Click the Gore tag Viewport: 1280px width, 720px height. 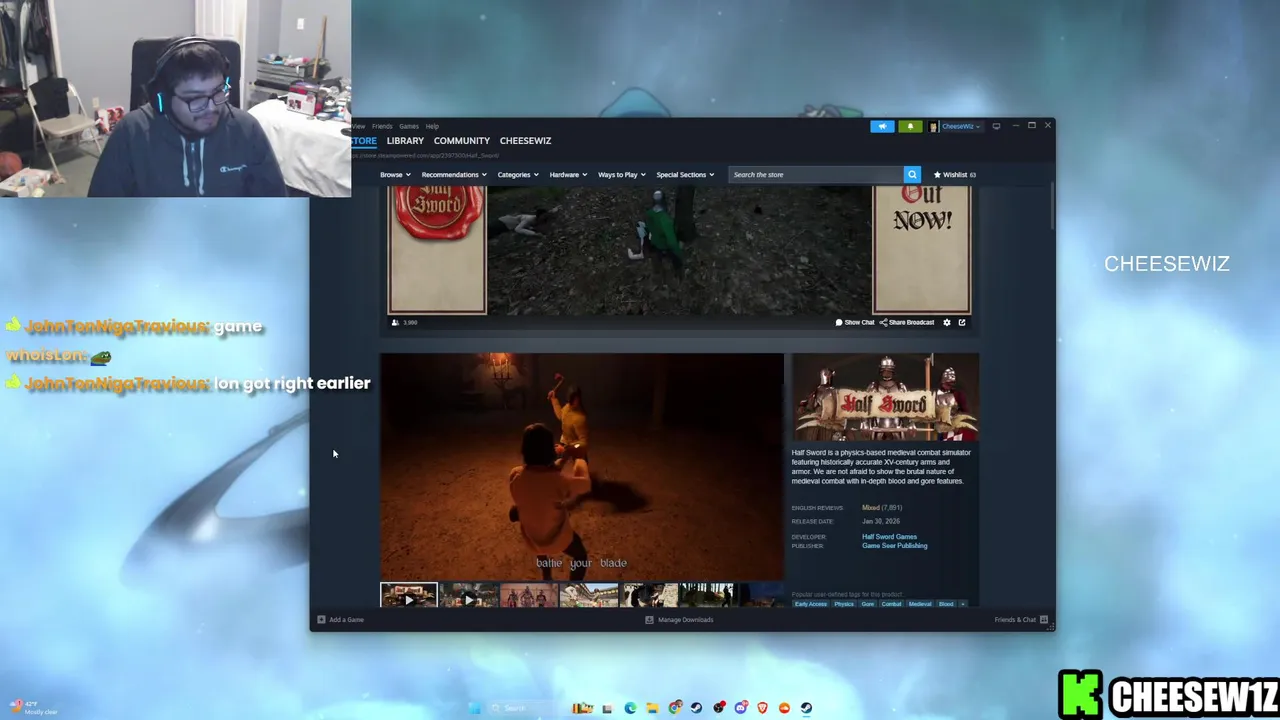(x=868, y=604)
